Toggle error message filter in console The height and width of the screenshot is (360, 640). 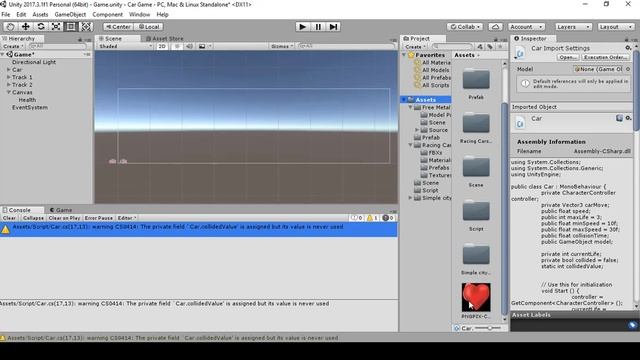388,218
